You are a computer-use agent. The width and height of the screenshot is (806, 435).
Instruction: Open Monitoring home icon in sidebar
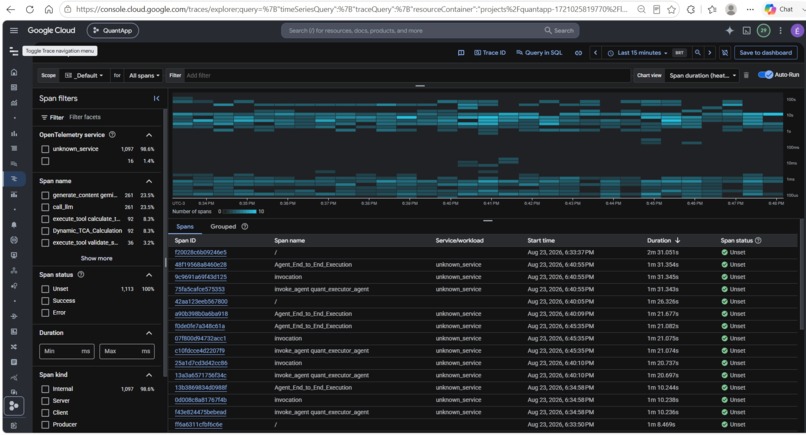click(14, 72)
